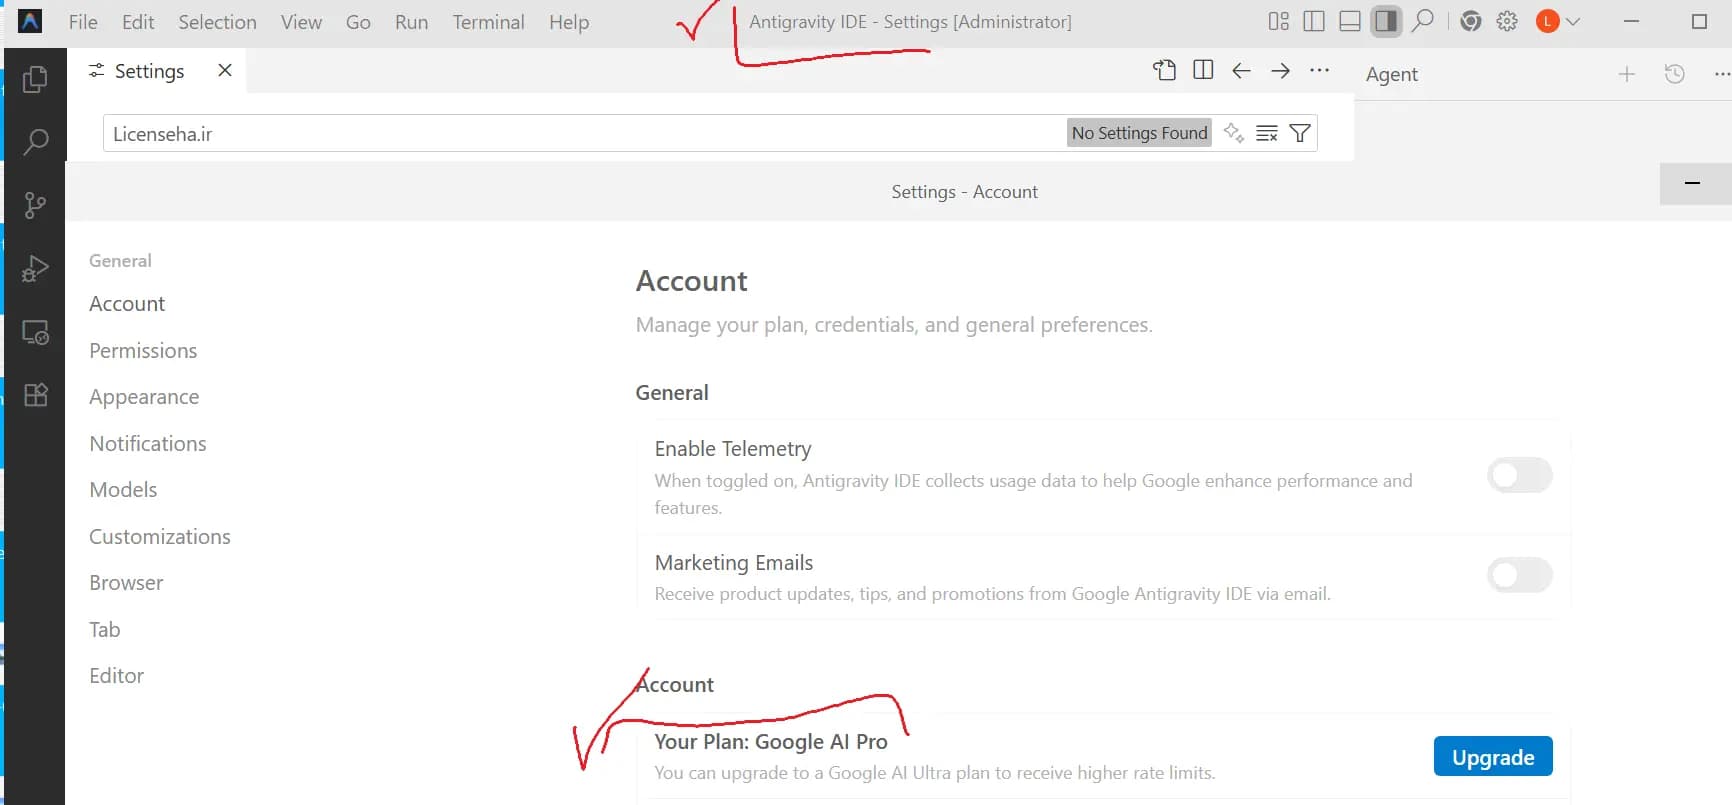Open the File menu
The image size is (1732, 805).
(83, 22)
